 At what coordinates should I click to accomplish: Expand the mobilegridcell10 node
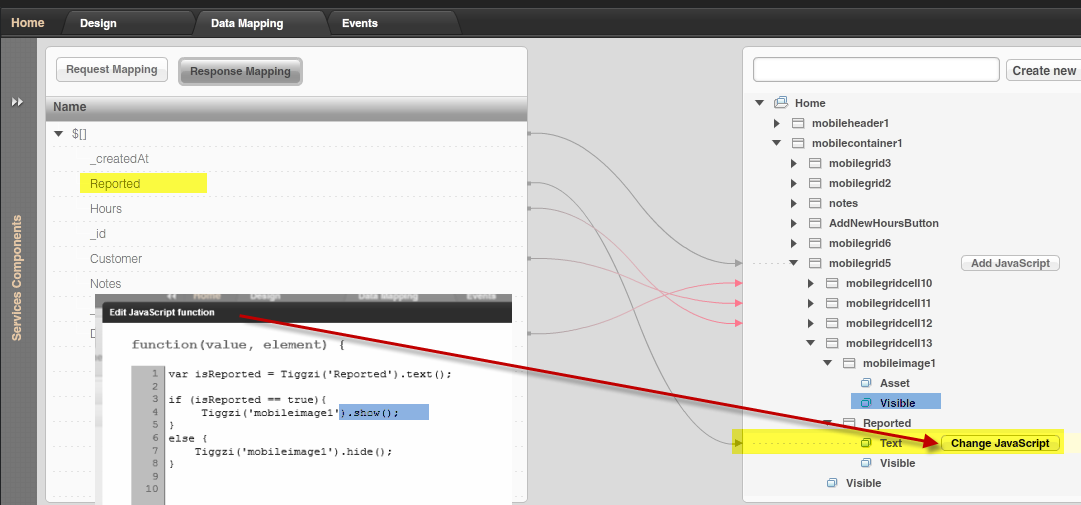(810, 283)
